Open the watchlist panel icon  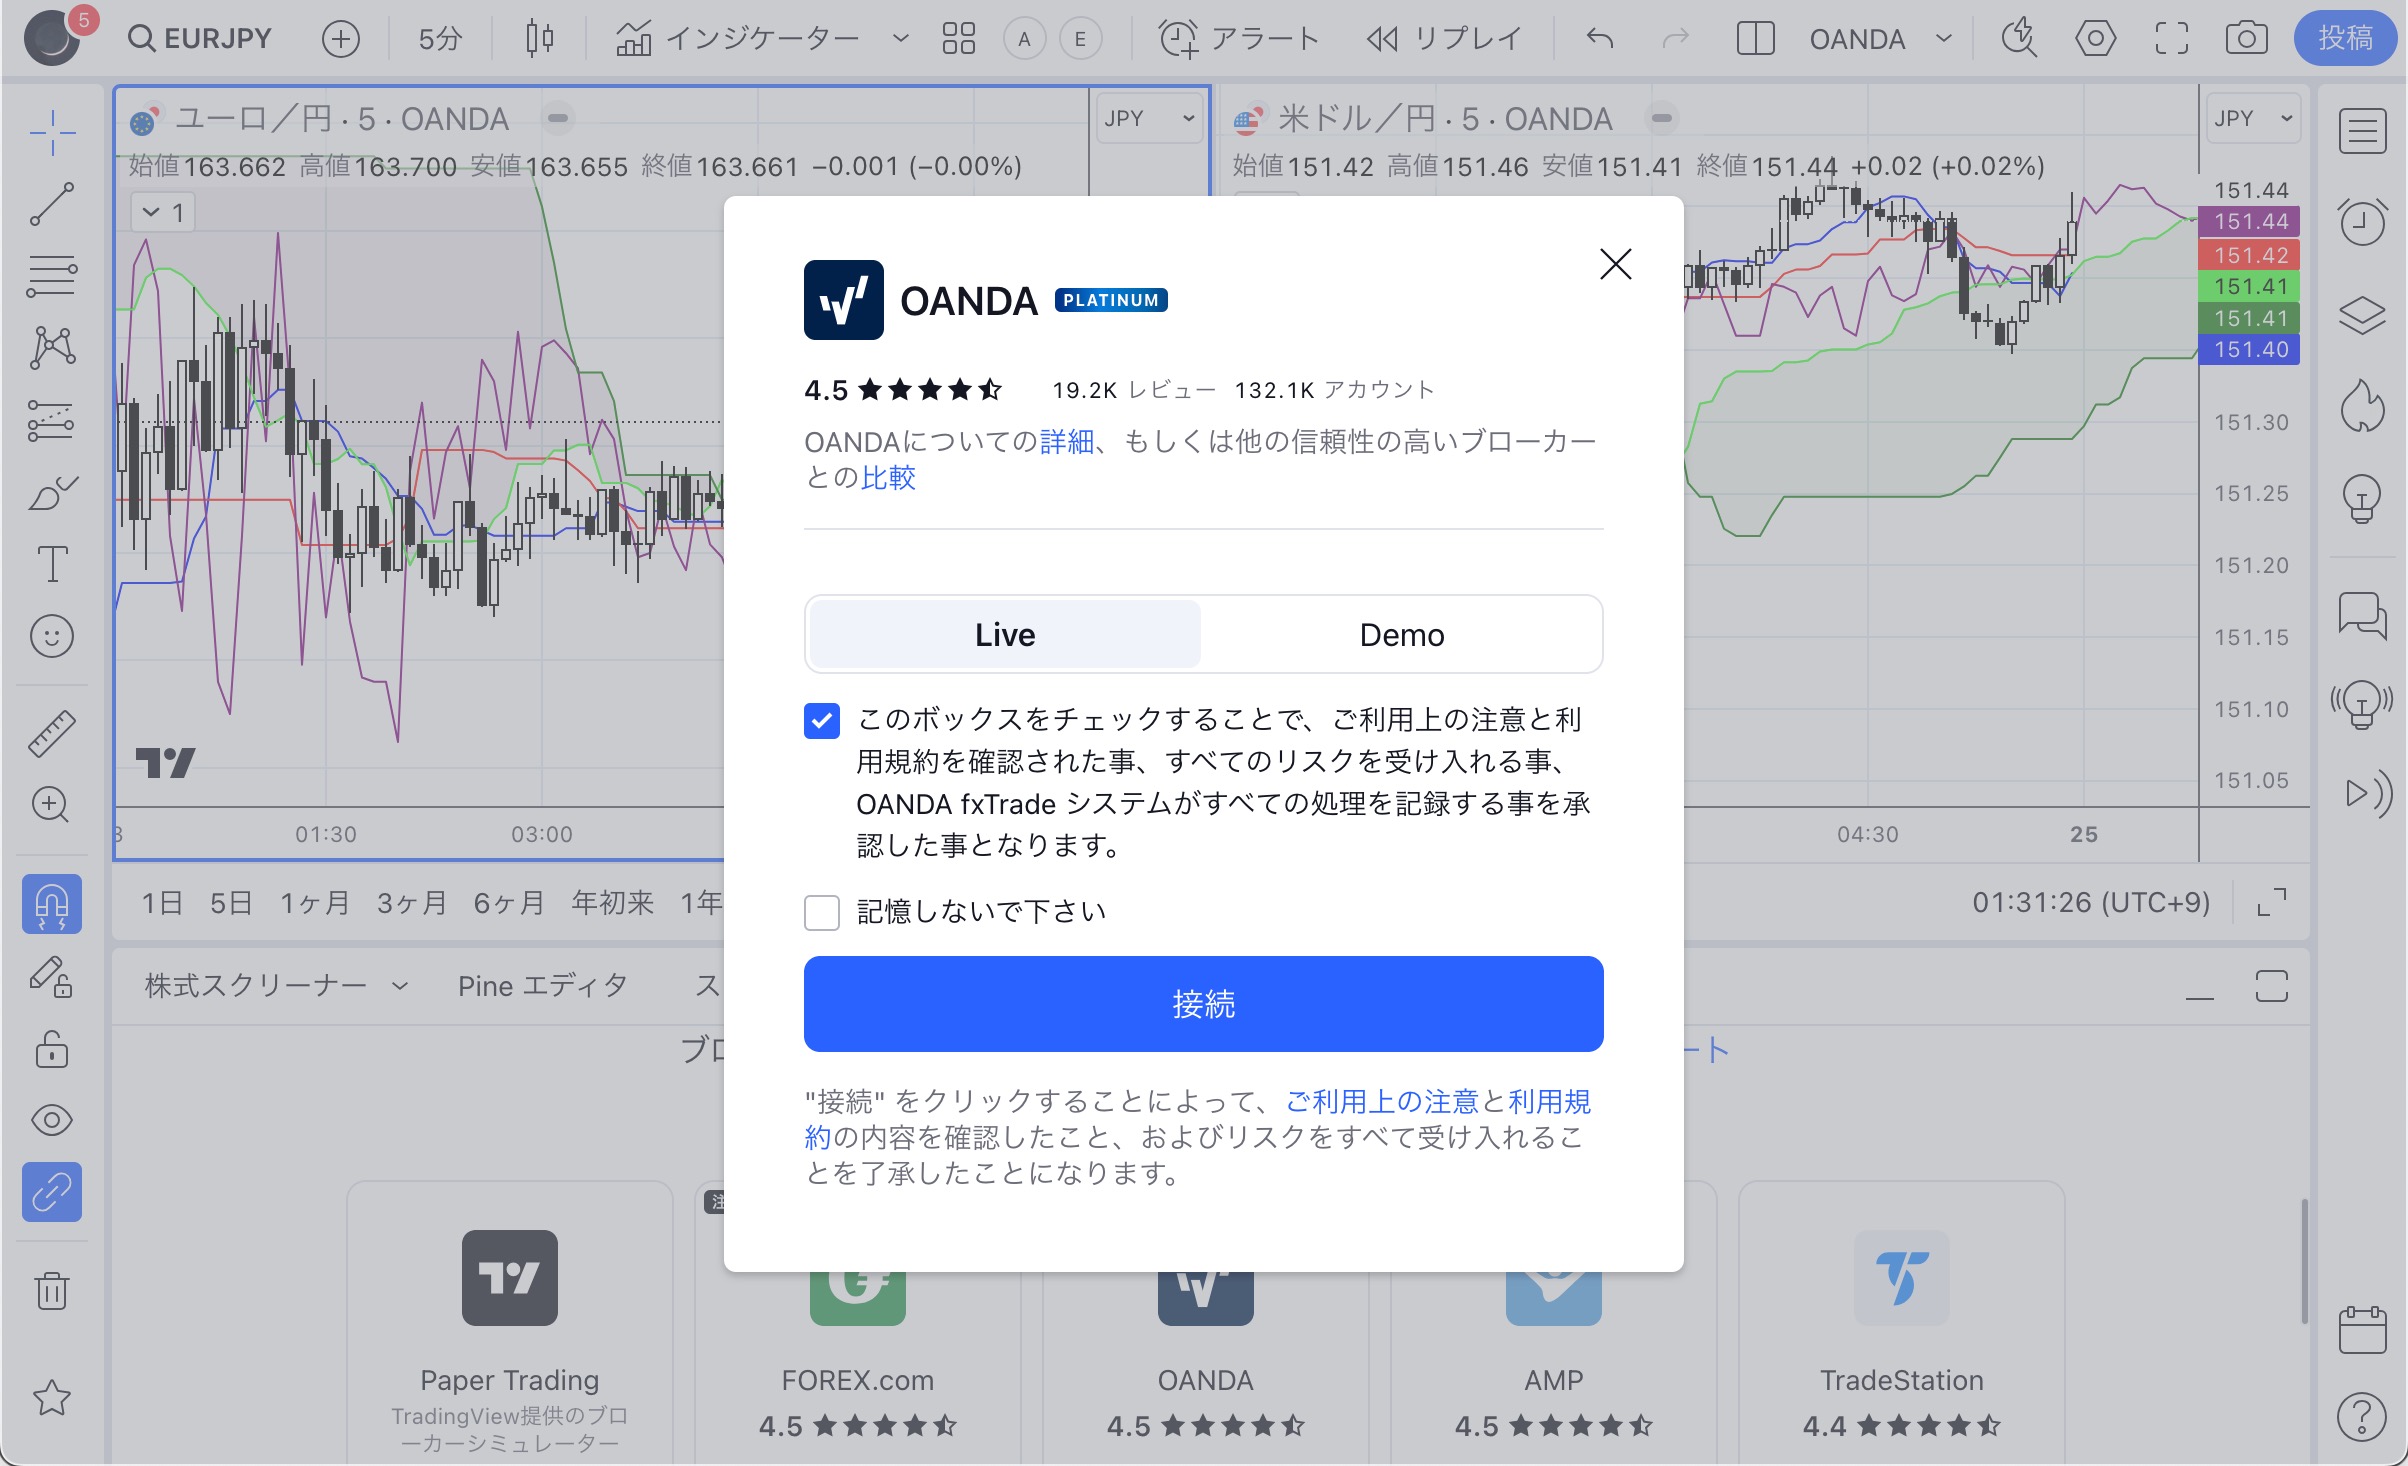coord(2362,131)
